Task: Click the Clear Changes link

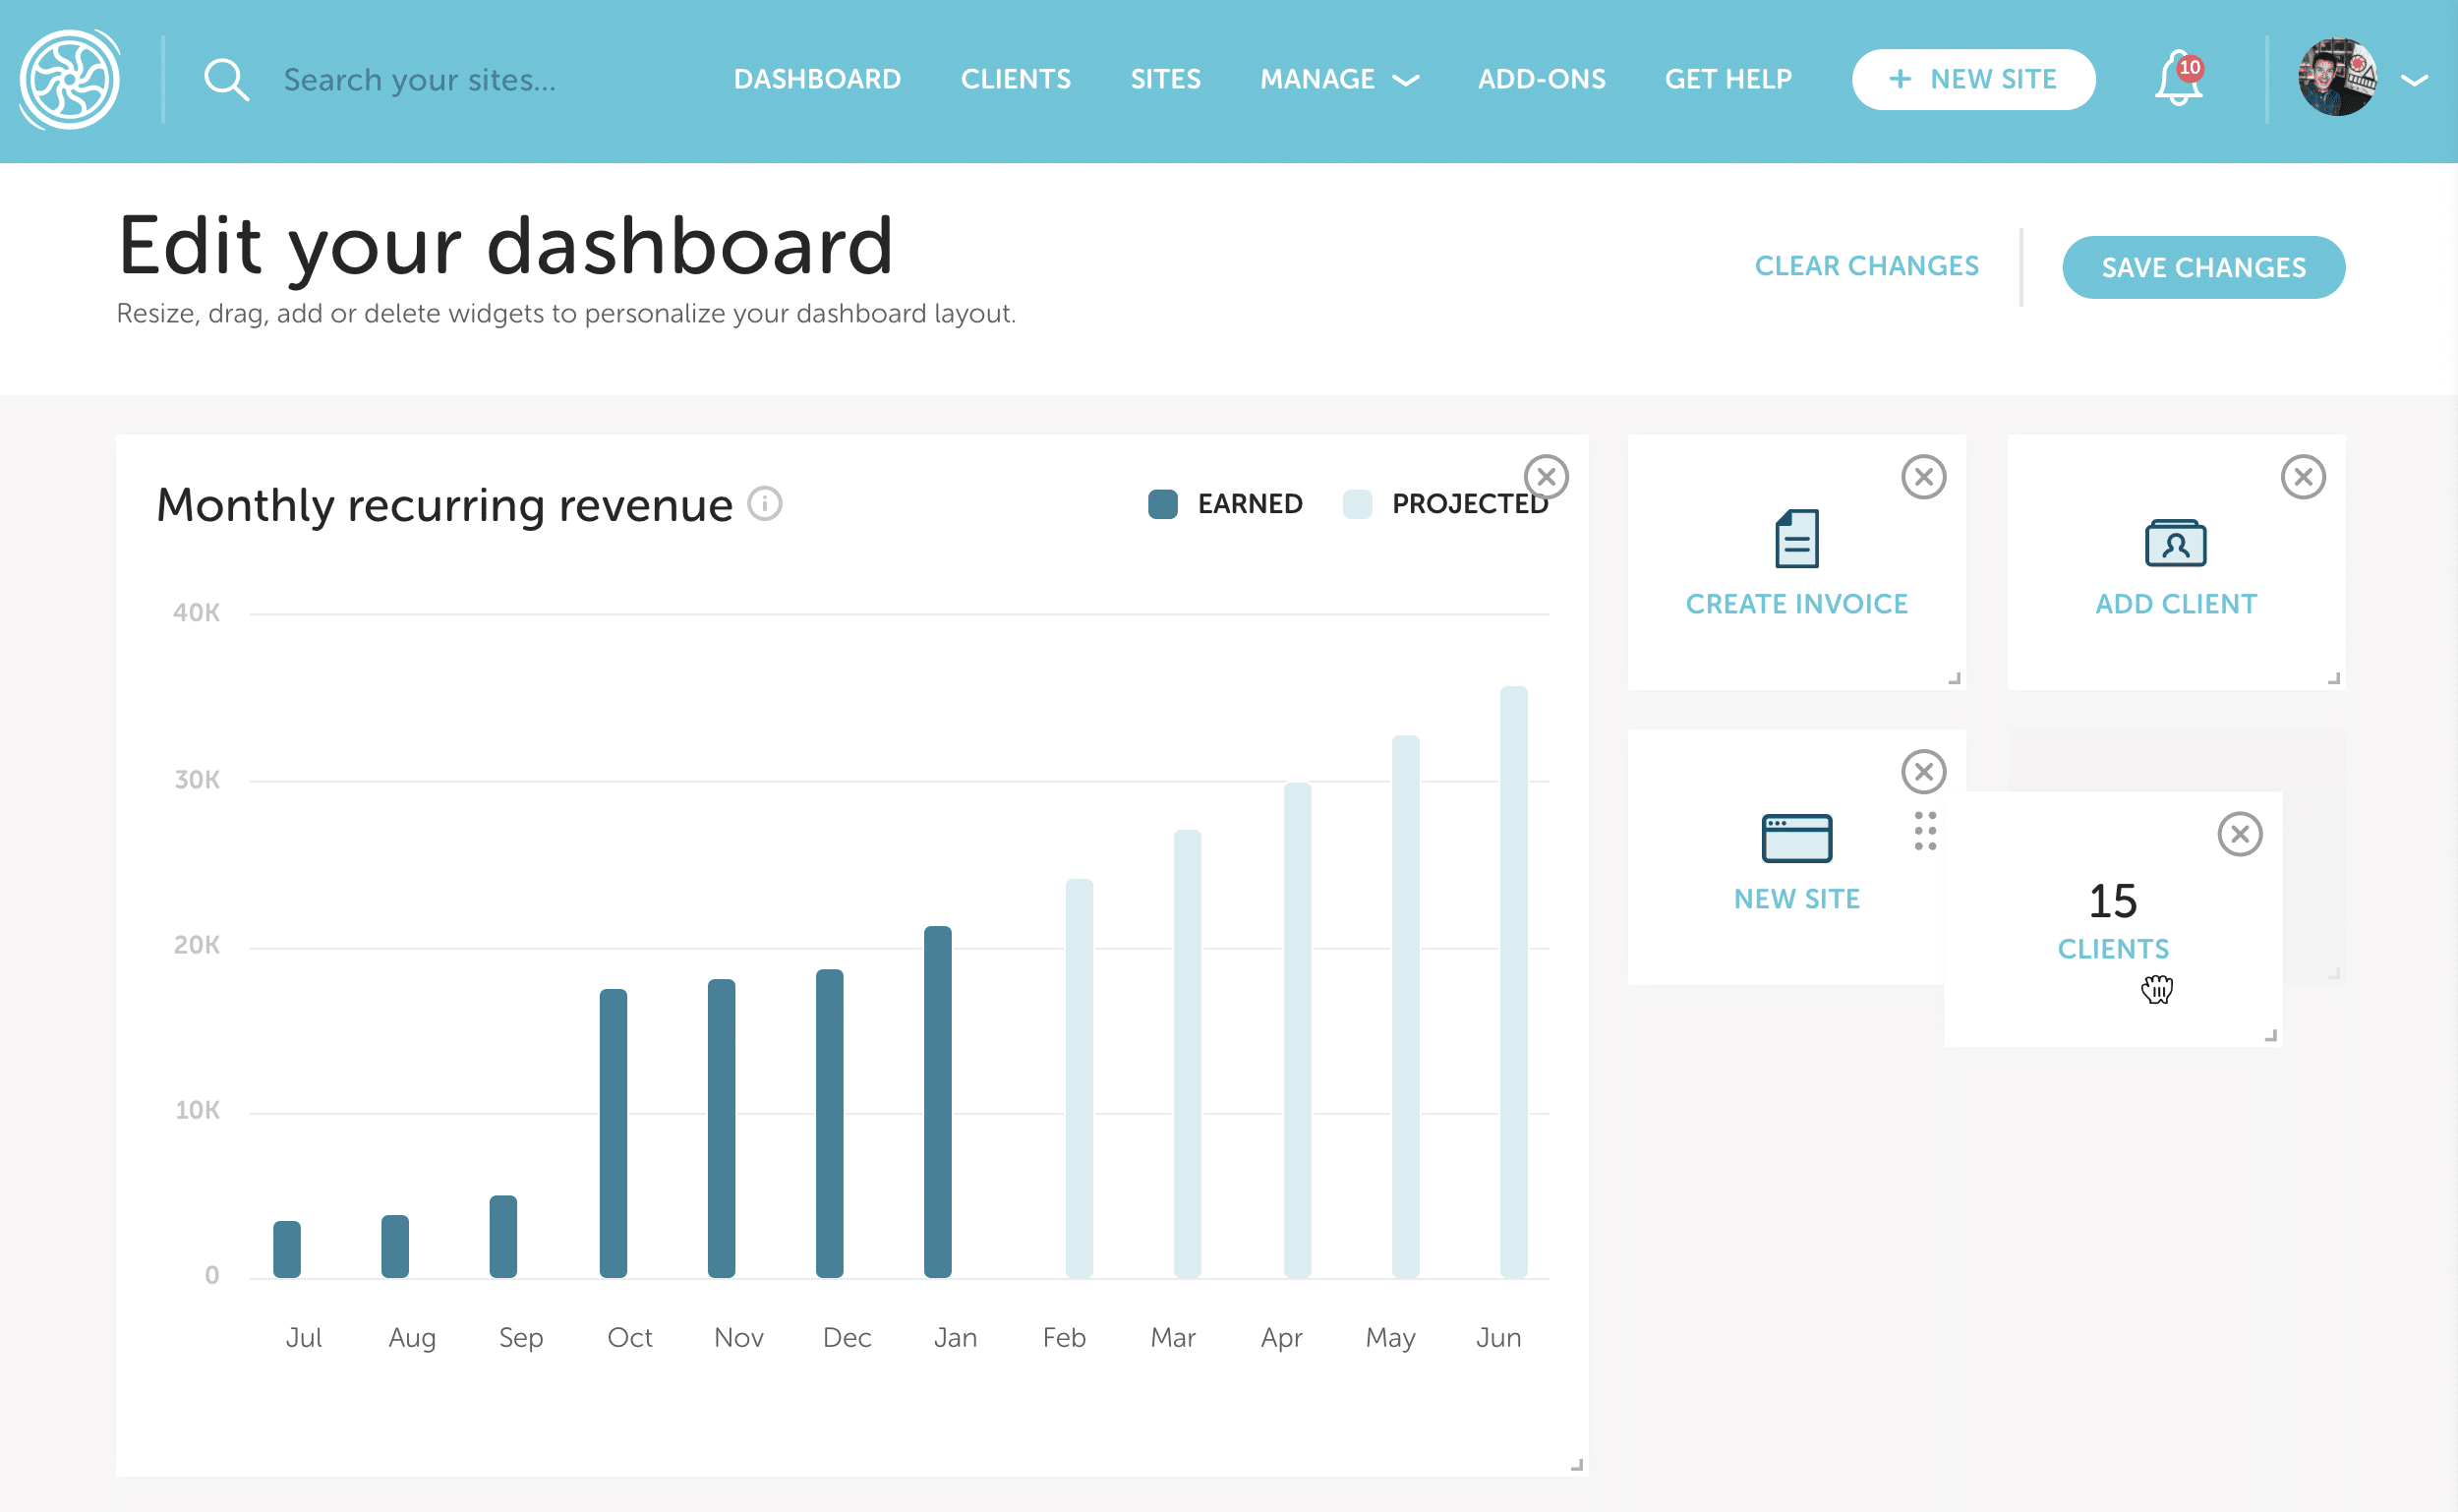Action: click(1866, 266)
